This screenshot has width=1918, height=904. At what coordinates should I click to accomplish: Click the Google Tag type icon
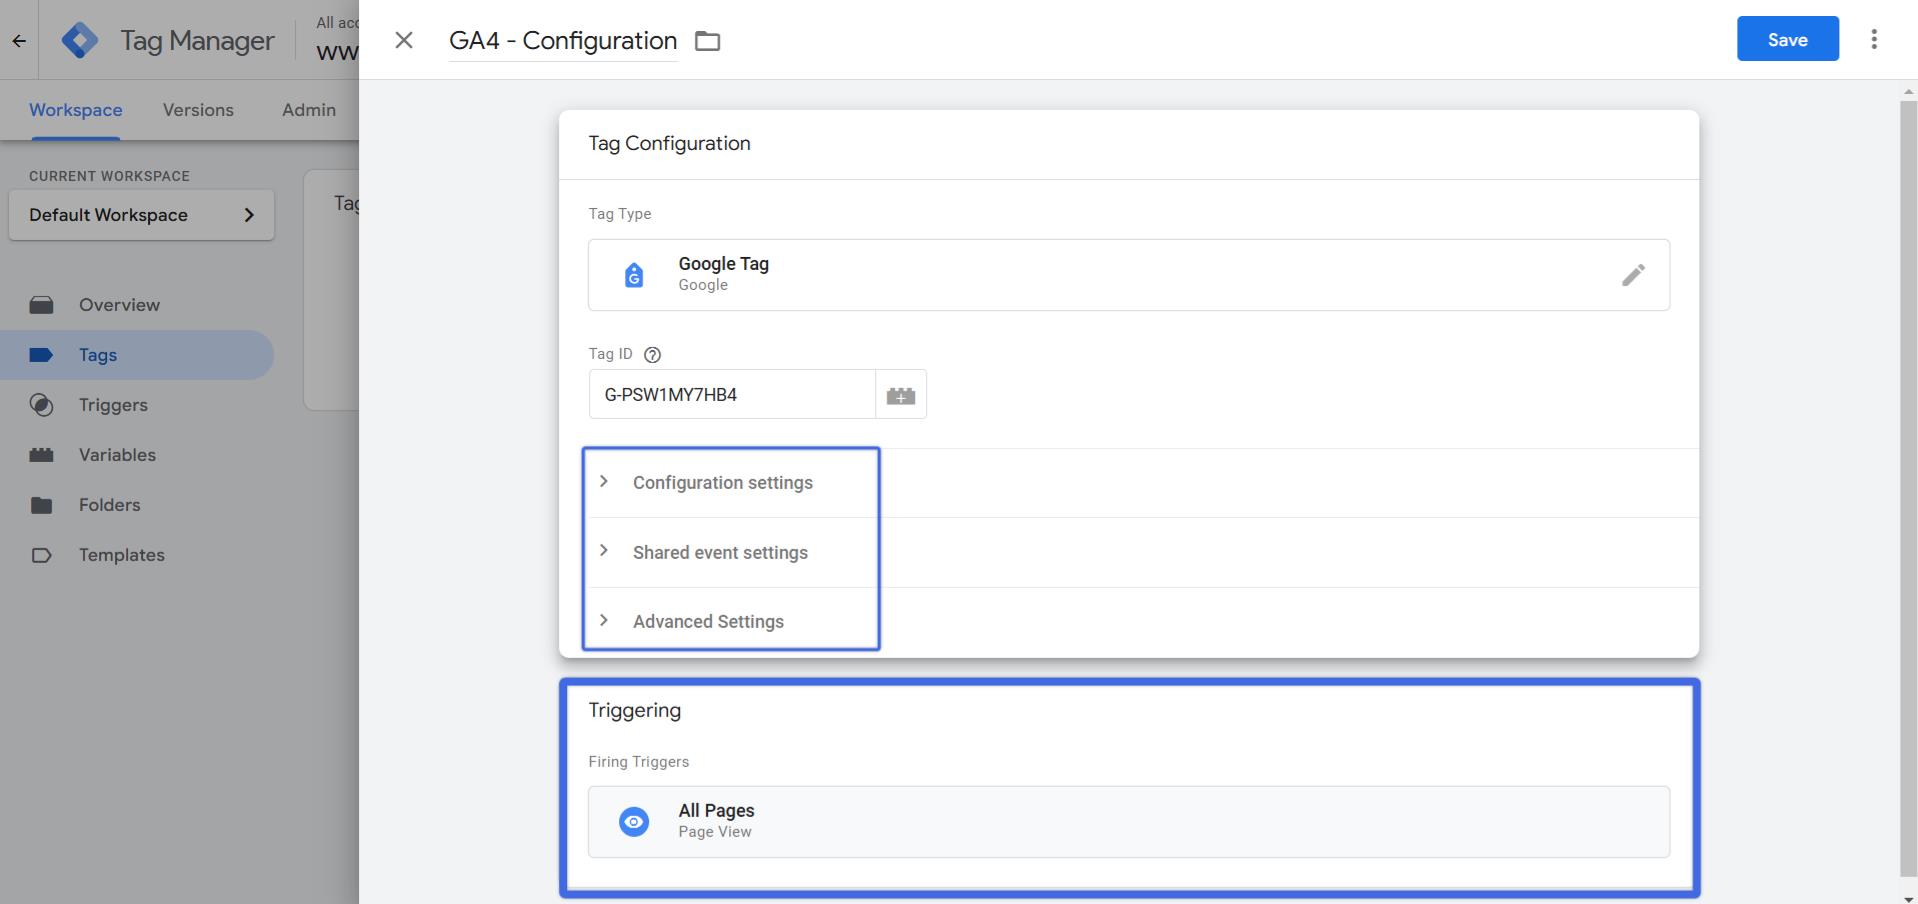pos(634,275)
